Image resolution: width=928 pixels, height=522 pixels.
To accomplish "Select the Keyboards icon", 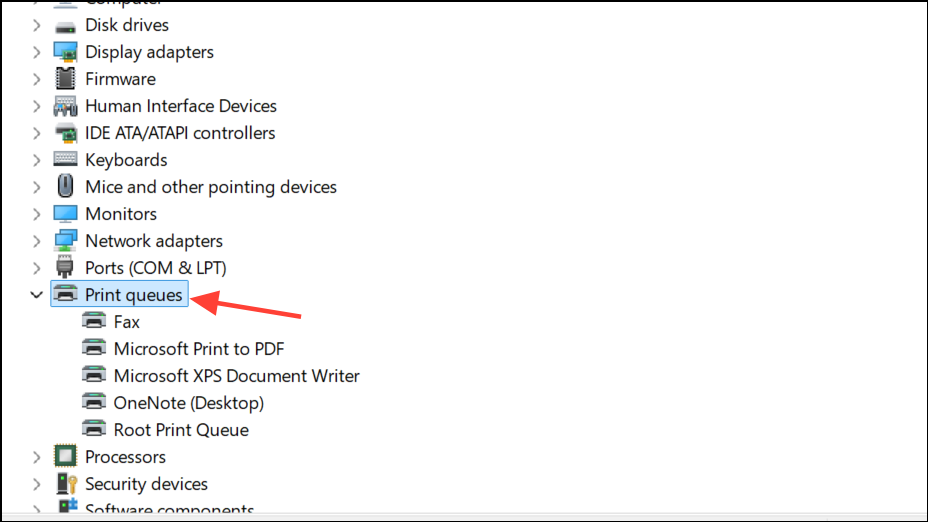I will (x=65, y=160).
